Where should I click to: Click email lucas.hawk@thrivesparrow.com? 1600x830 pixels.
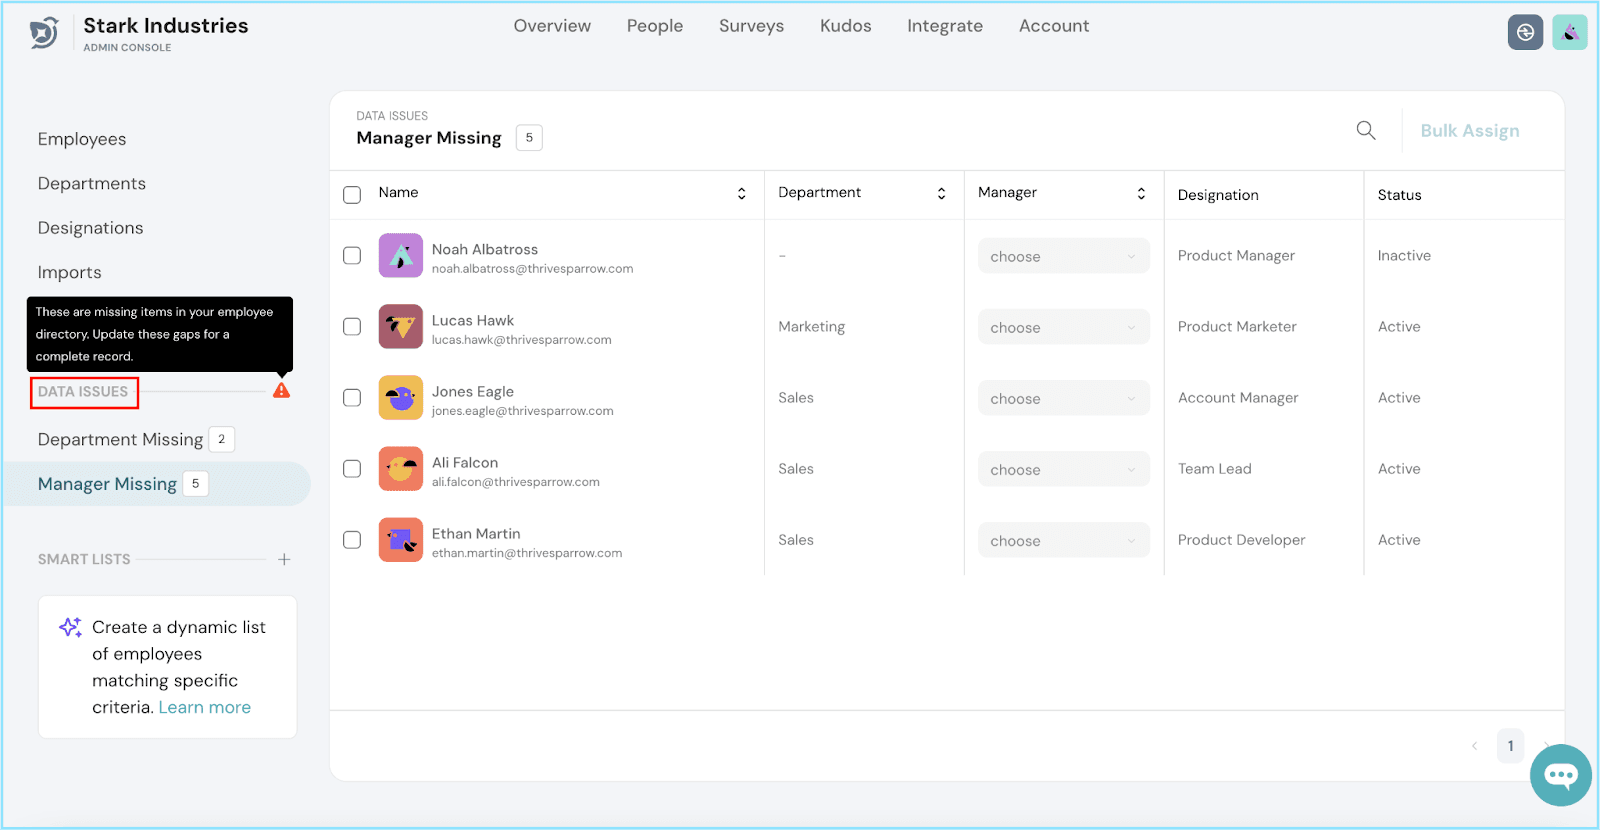click(x=522, y=340)
